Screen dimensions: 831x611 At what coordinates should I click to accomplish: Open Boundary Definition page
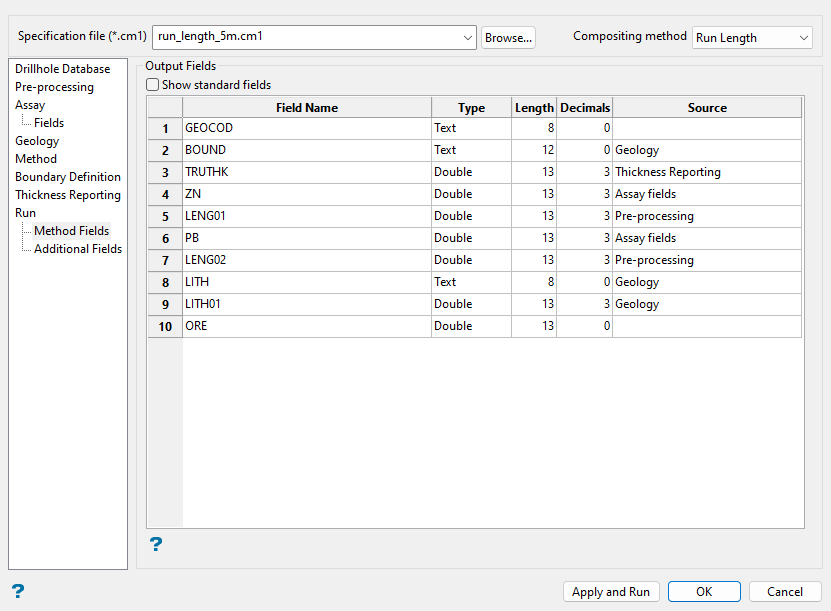[68, 177]
